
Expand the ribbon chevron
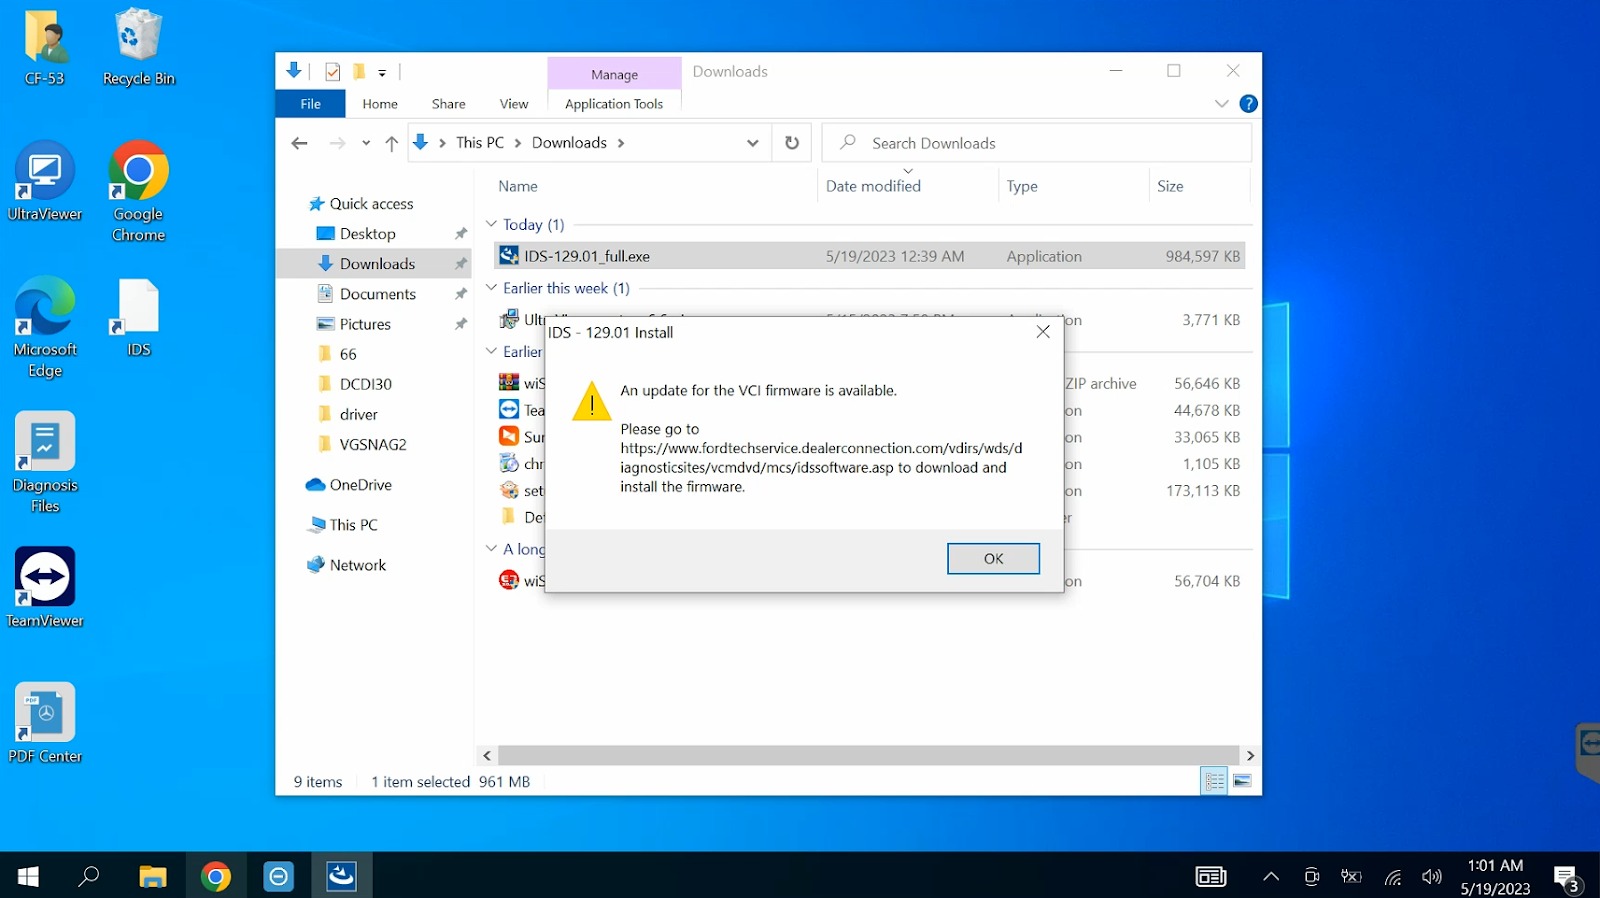tap(1221, 104)
